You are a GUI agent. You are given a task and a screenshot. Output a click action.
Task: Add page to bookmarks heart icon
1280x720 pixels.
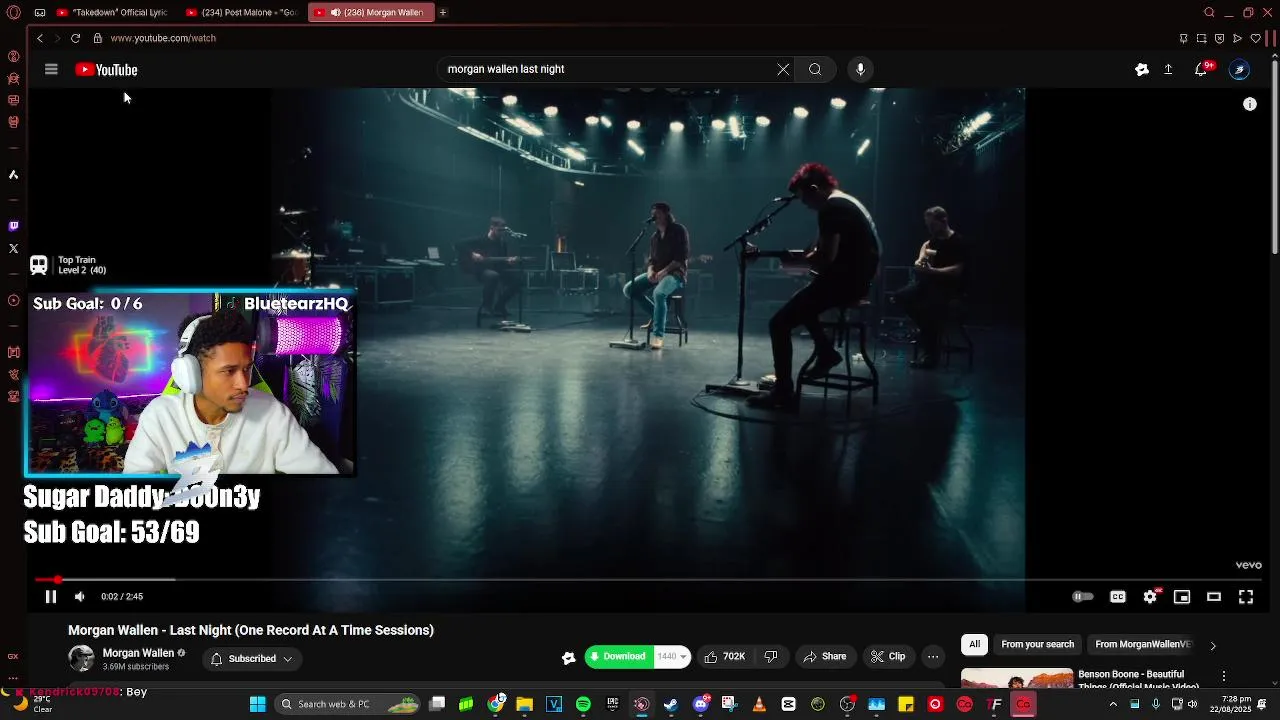coord(1255,38)
